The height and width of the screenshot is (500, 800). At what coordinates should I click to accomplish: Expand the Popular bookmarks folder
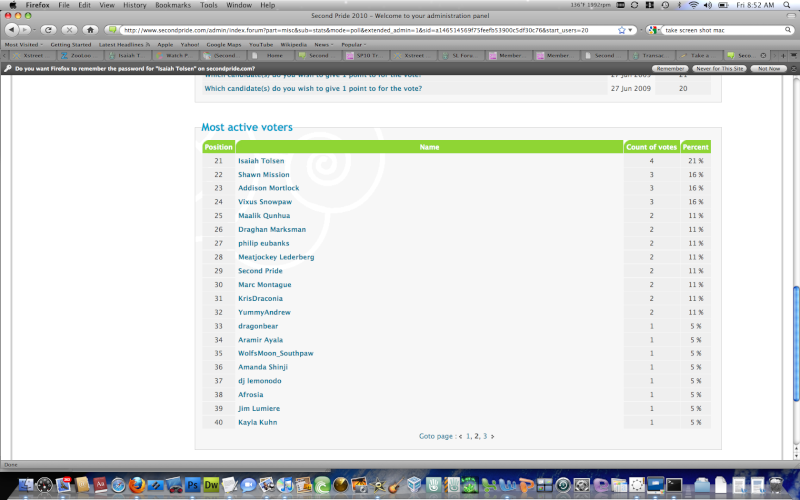point(354,44)
